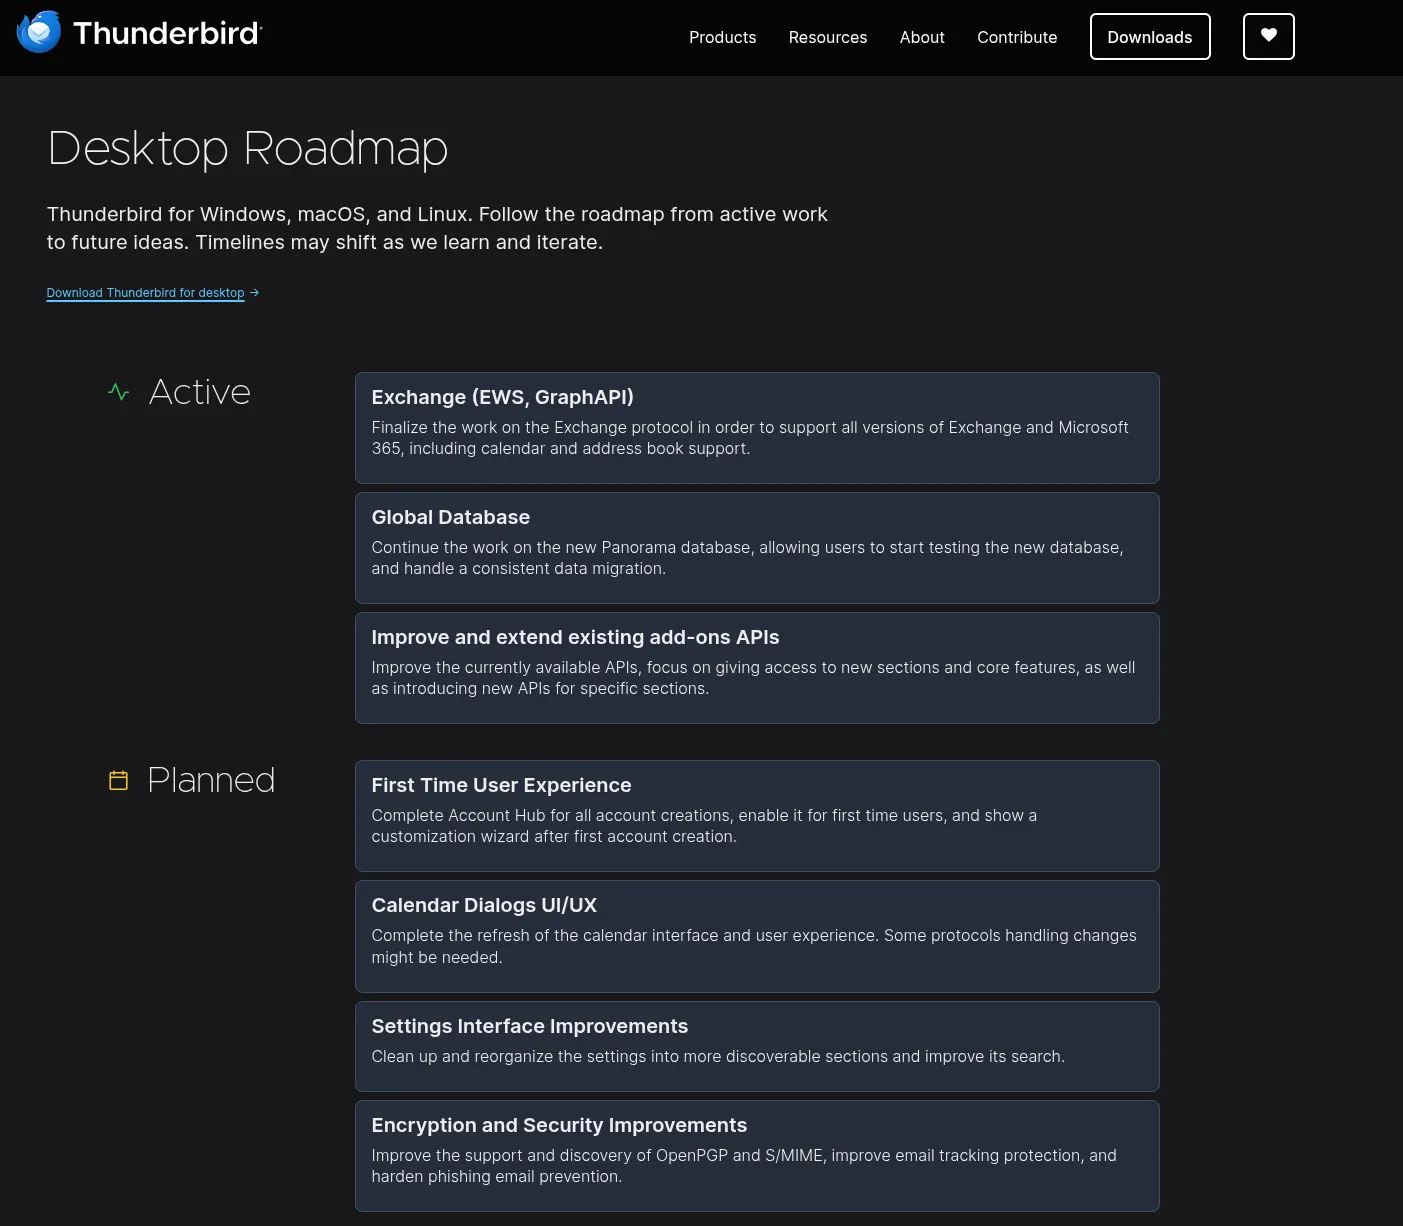The height and width of the screenshot is (1226, 1403).
Task: Click the First Time User Experience card
Action: pyautogui.click(x=756, y=815)
